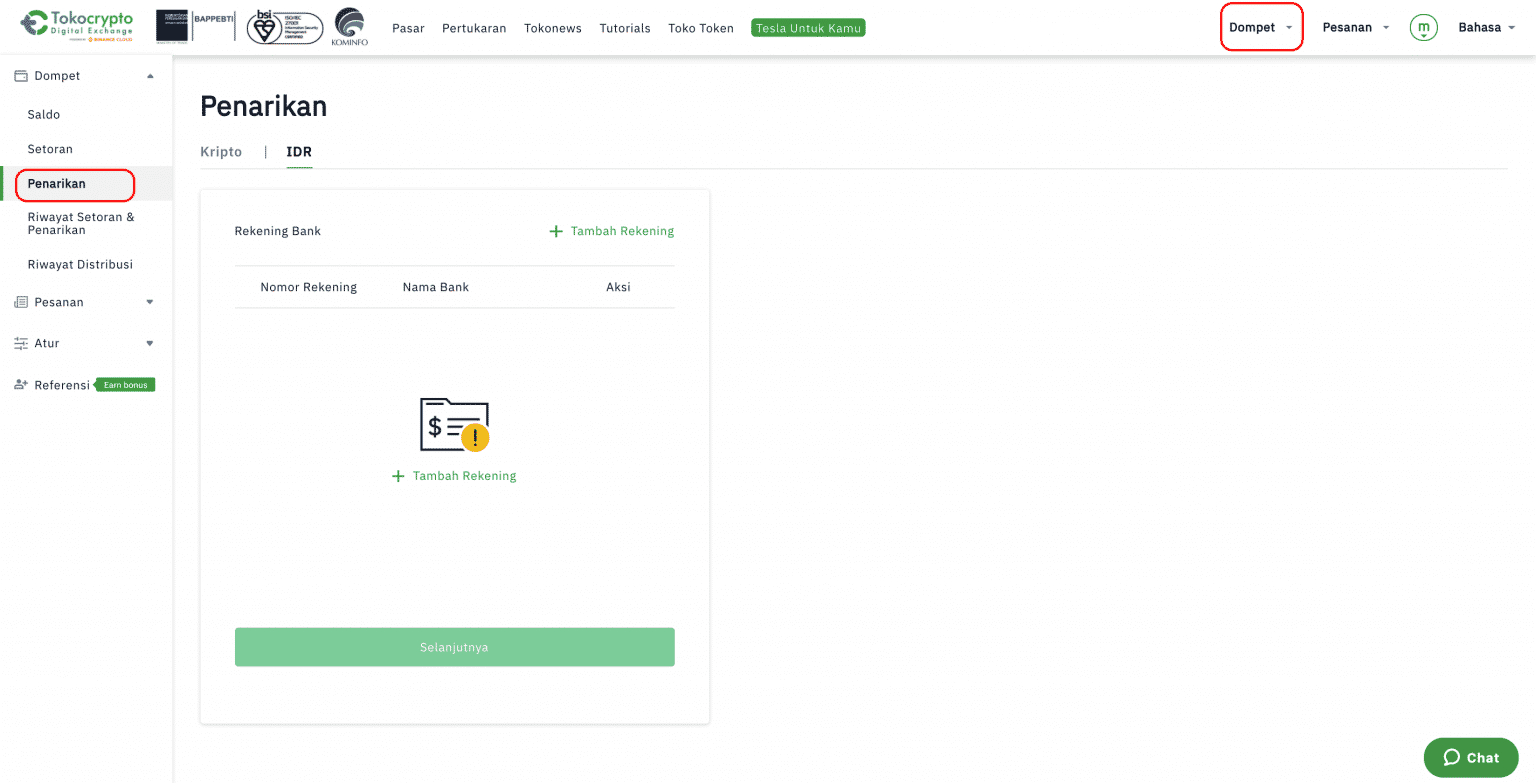The image size is (1536, 783).
Task: Open Riwayat Setoran & Penarikan in sidebar
Action: pyautogui.click(x=81, y=223)
